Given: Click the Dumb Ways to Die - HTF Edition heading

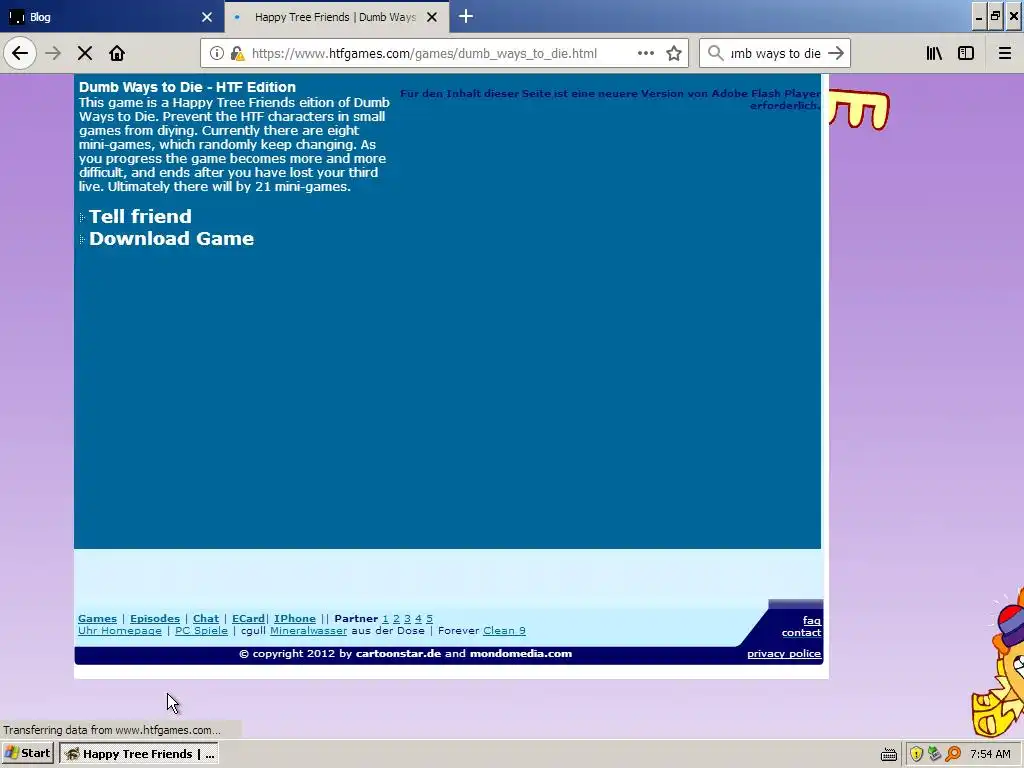Looking at the screenshot, I should [x=187, y=87].
